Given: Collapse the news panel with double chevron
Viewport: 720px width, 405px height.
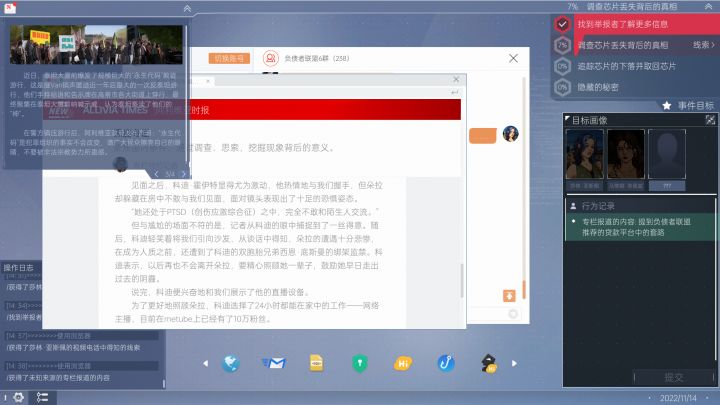Looking at the screenshot, I should pyautogui.click(x=187, y=8).
